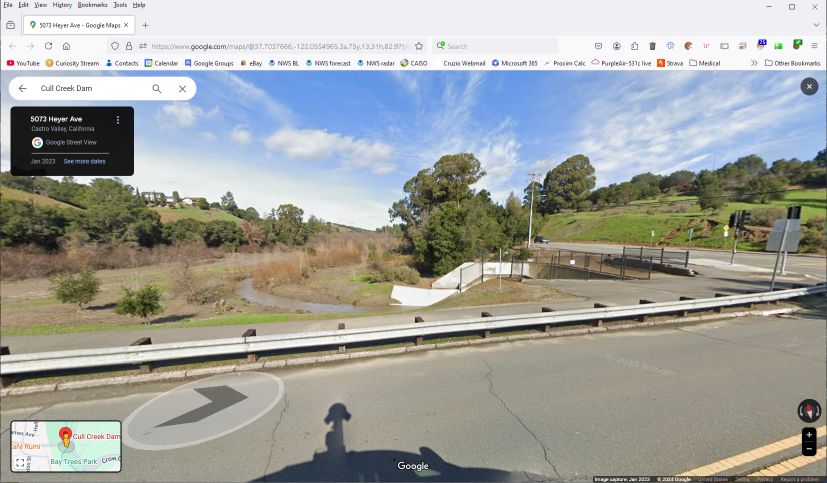Zoom in with the plus button
The image size is (827, 483).
(x=809, y=434)
